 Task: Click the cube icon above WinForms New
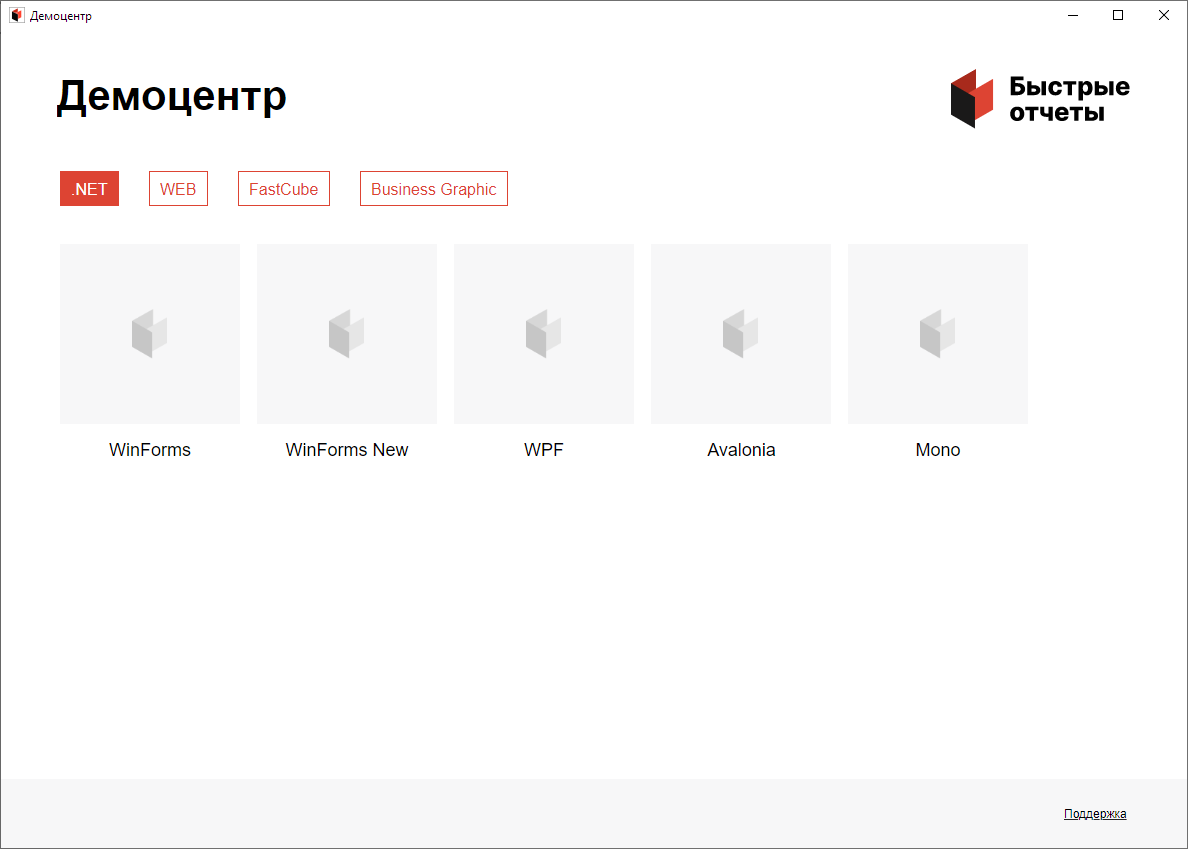pos(347,333)
